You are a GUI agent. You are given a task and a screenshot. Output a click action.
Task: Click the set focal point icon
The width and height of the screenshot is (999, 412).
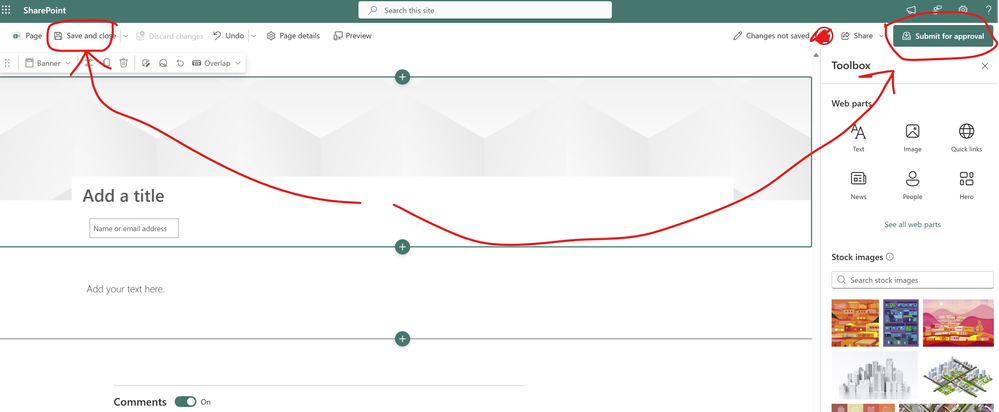(163, 63)
